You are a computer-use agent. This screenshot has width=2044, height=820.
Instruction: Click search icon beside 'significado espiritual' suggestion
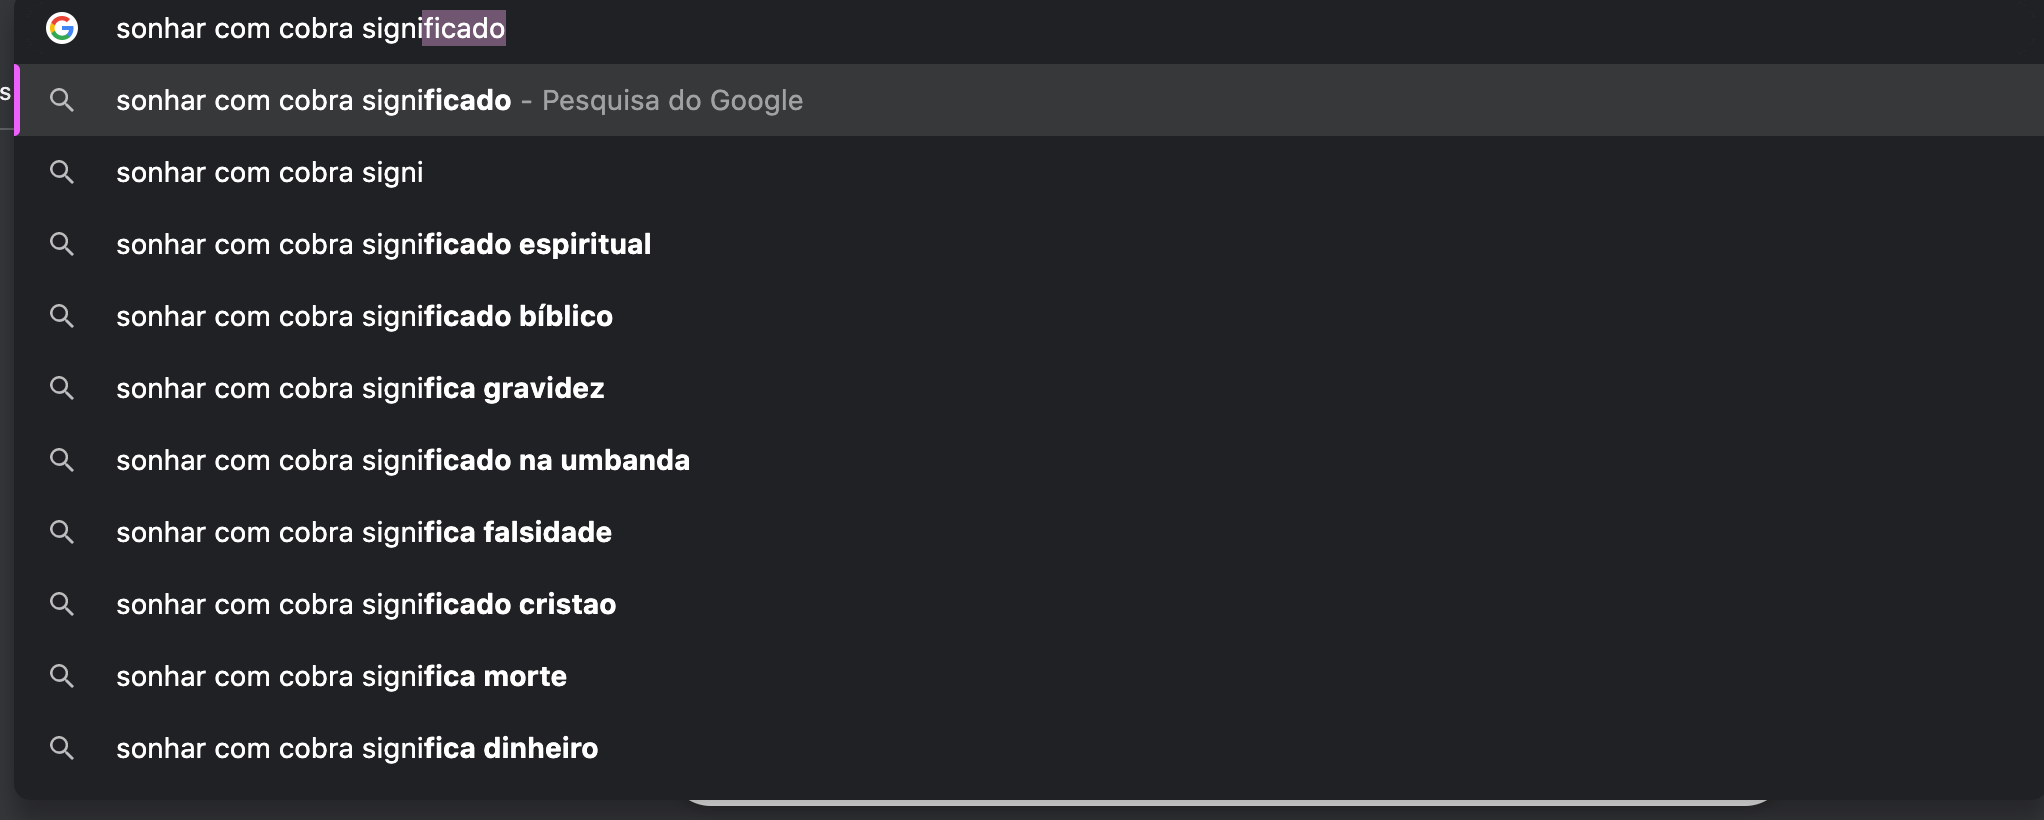62,244
